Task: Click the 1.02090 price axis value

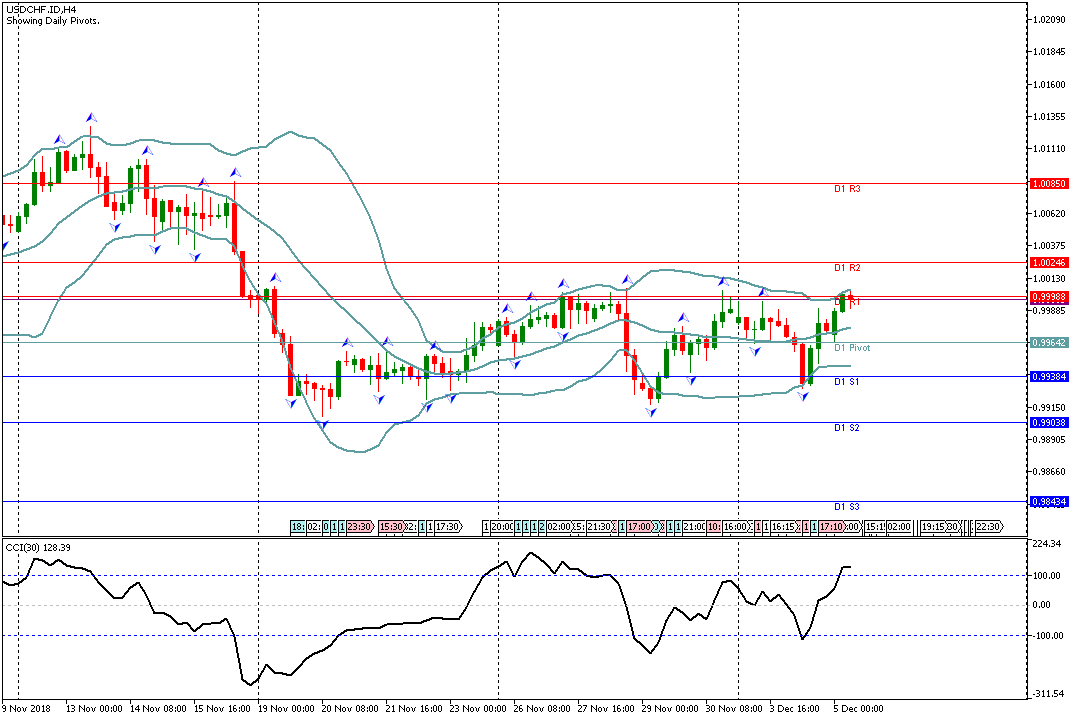Action: coord(1049,19)
